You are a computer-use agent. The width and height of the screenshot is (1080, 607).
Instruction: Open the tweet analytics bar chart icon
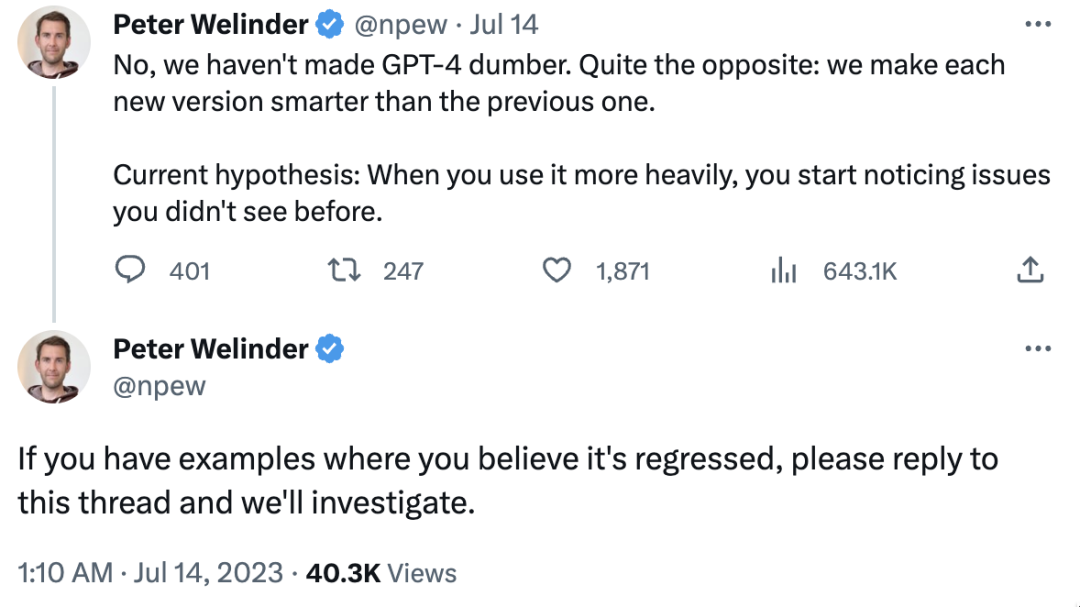785,270
